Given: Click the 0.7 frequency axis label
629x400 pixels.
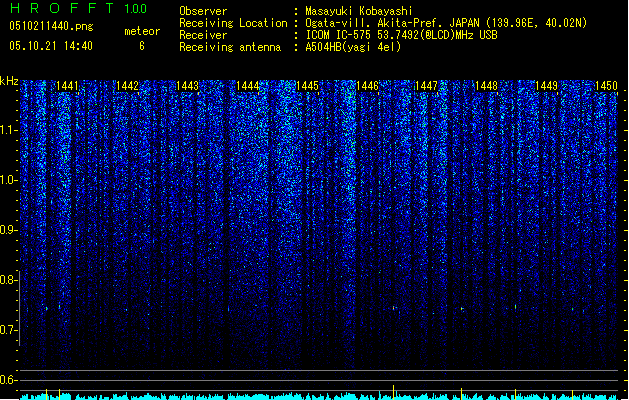Looking at the screenshot, I should [x=8, y=330].
